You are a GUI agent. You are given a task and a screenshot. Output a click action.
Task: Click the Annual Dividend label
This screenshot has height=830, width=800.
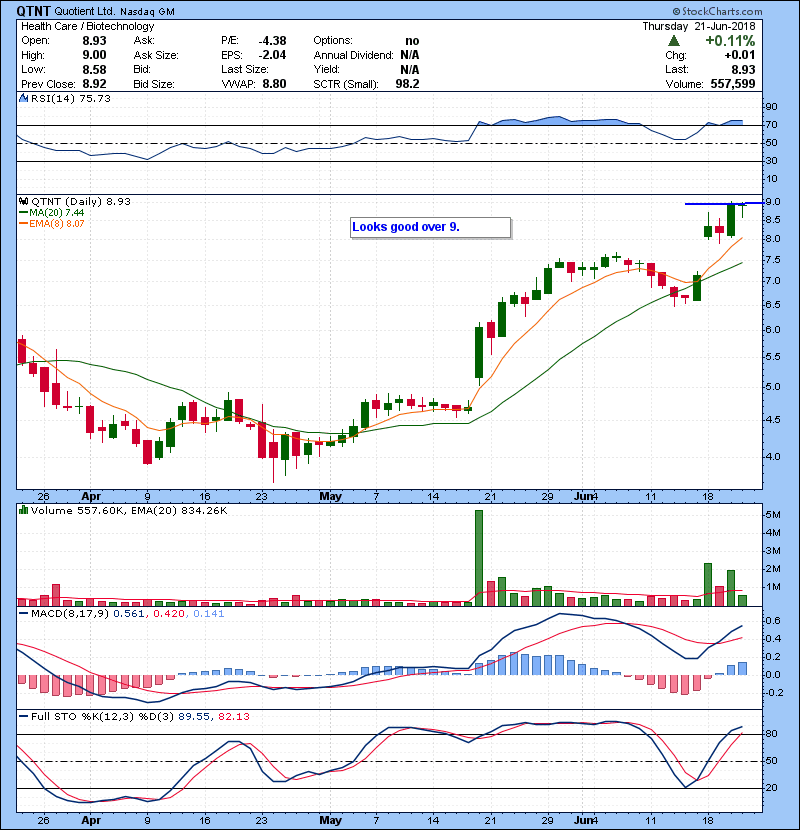point(353,55)
